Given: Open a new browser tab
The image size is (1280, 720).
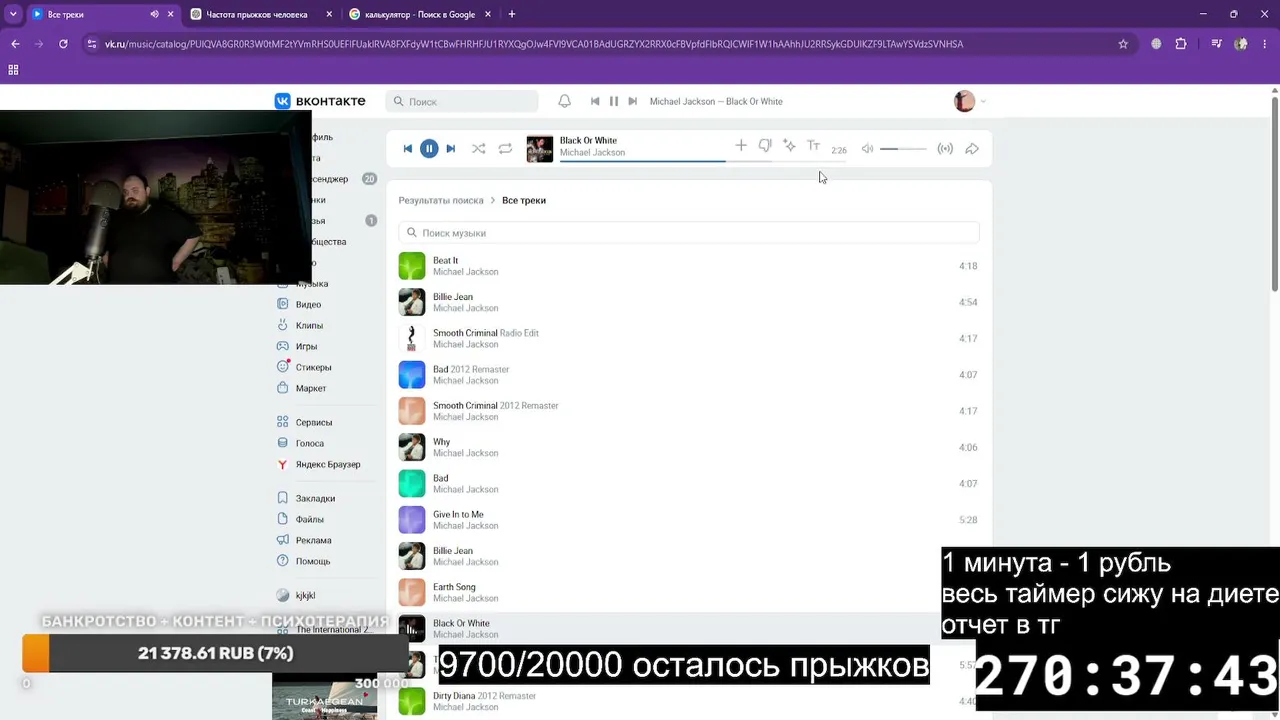Looking at the screenshot, I should [512, 14].
